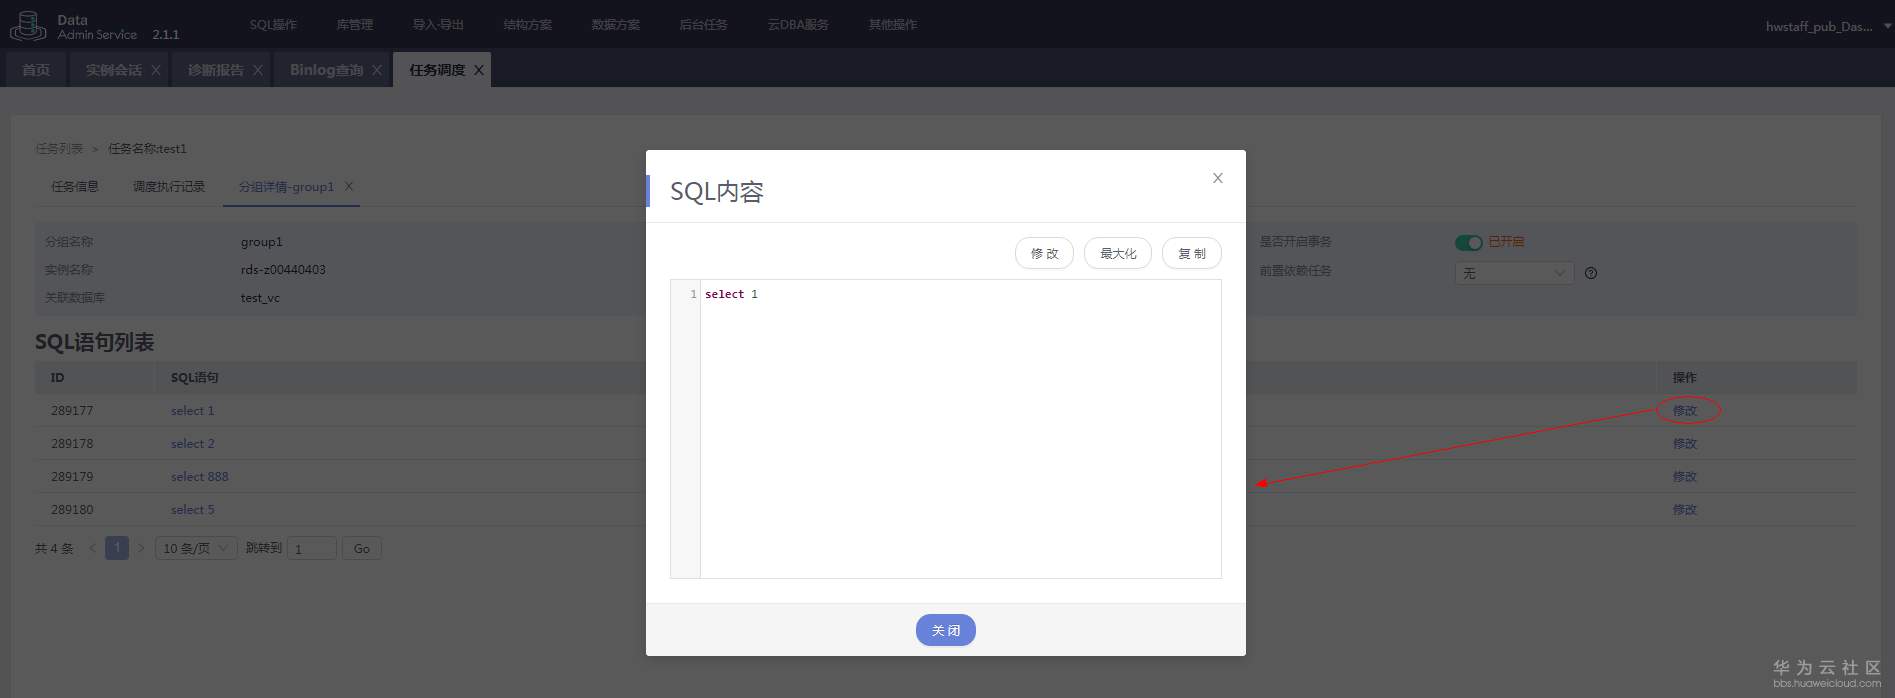Screen dimensions: 1895x698
Task: Go to next page arrow
Action: point(141,548)
